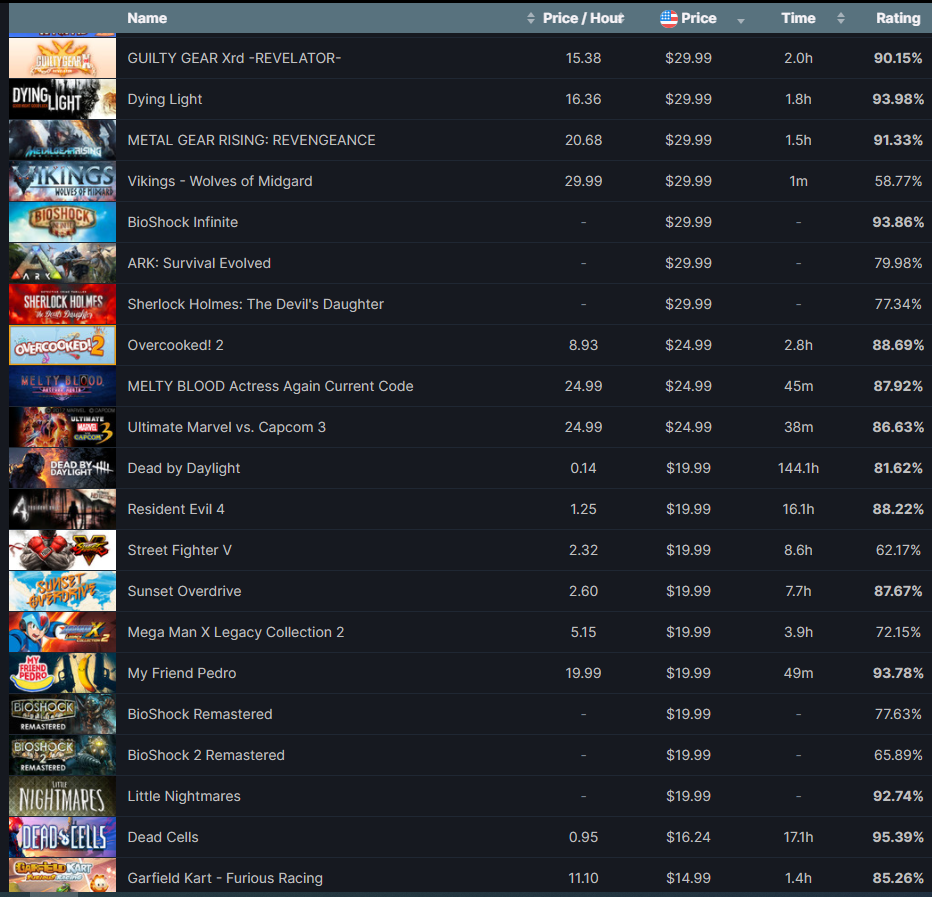Click the Resident Evil 4 name
The height and width of the screenshot is (897, 932).
(176, 509)
